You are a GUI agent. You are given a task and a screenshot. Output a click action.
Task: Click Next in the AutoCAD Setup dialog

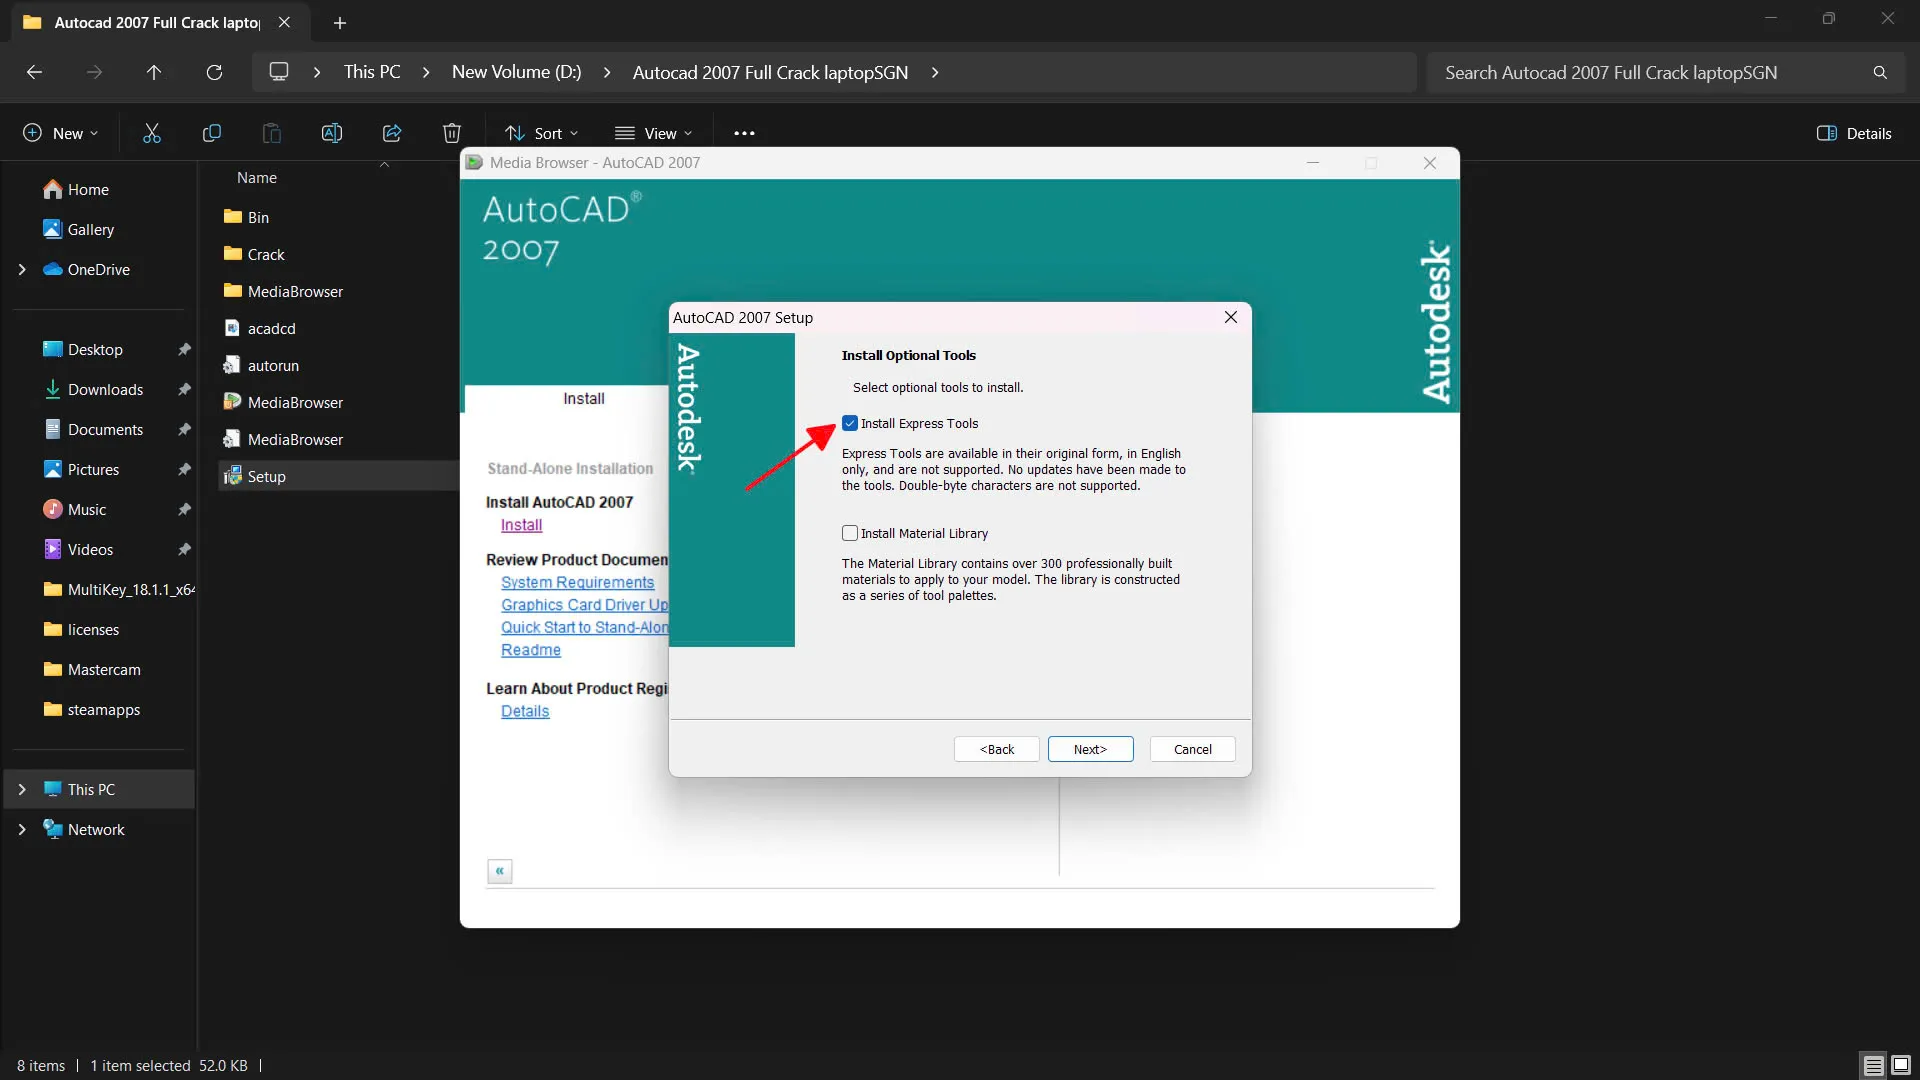coord(1090,748)
